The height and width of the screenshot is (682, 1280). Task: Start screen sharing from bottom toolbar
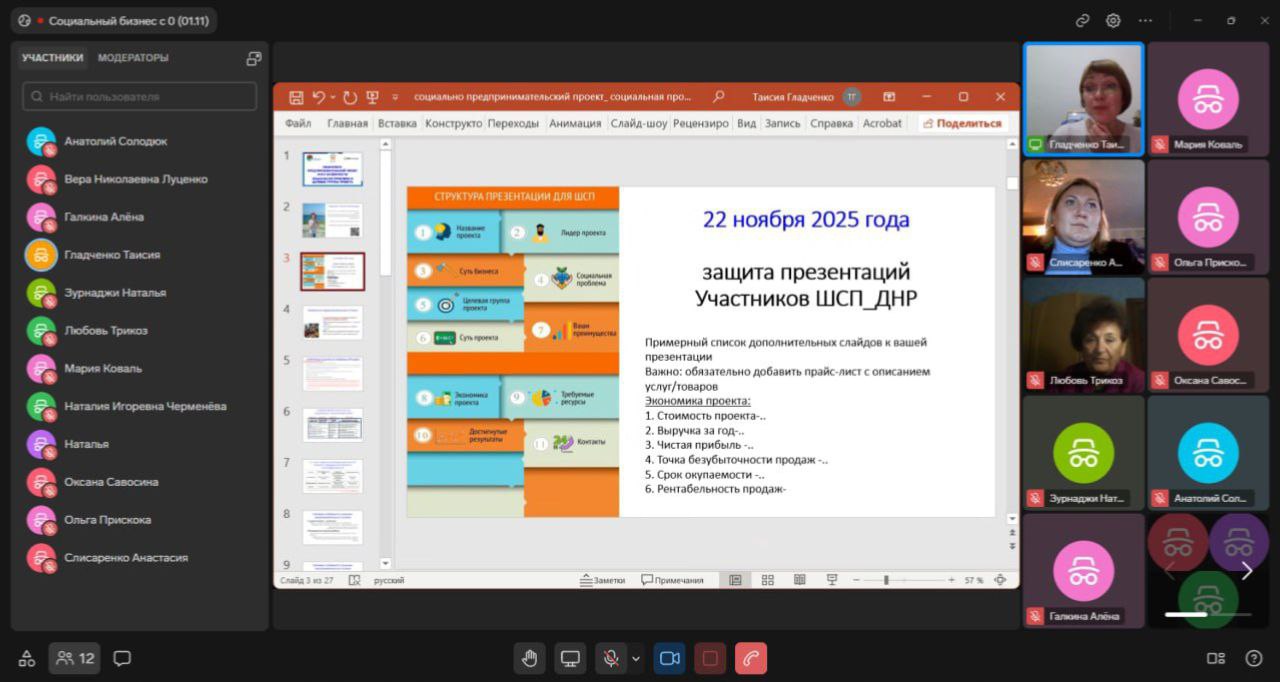tap(570, 658)
